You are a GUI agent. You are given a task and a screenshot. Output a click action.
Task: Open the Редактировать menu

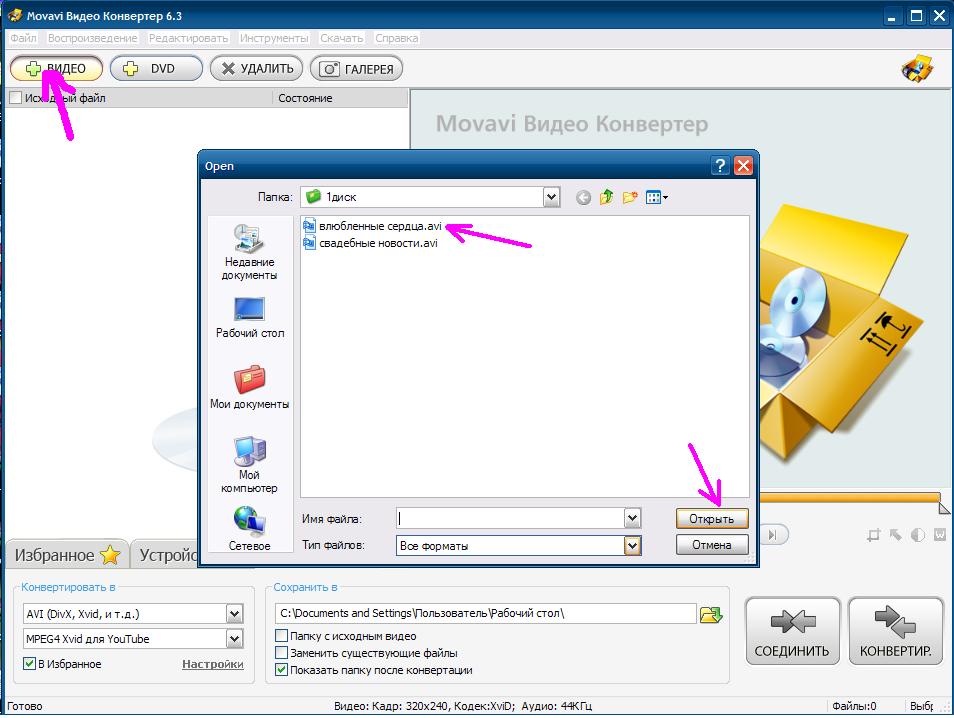coord(188,38)
